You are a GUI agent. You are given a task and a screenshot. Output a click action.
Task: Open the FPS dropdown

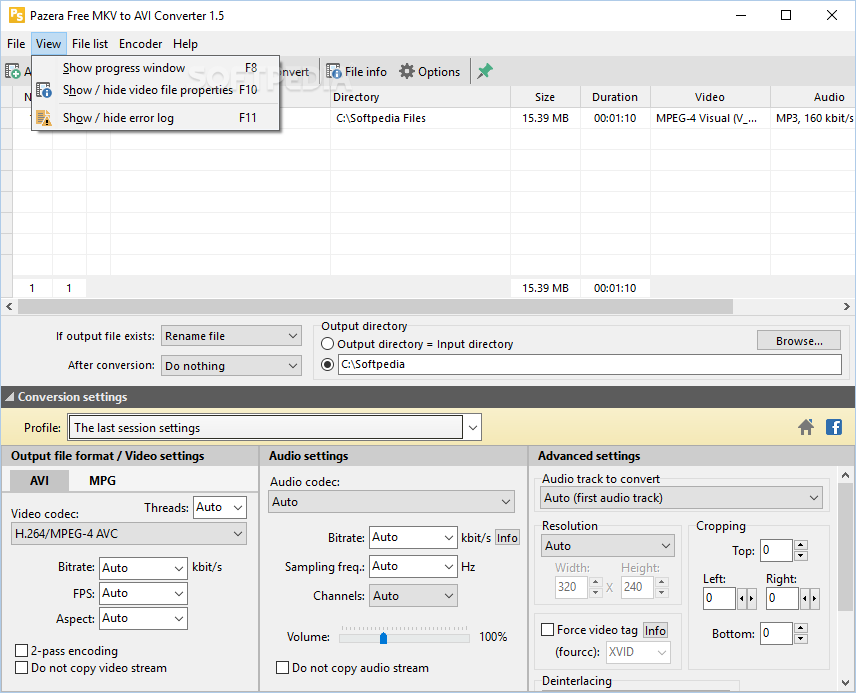coord(144,593)
